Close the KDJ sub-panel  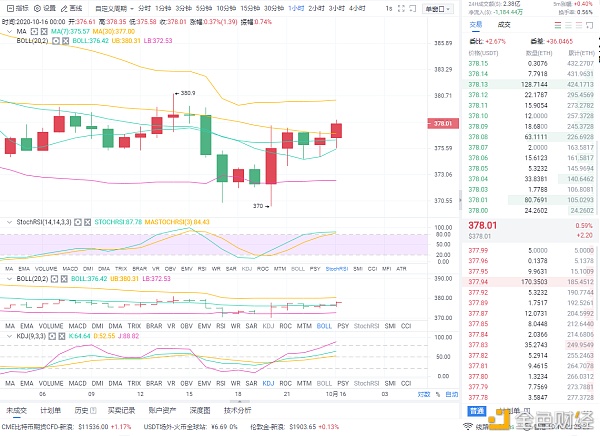(x=62, y=336)
